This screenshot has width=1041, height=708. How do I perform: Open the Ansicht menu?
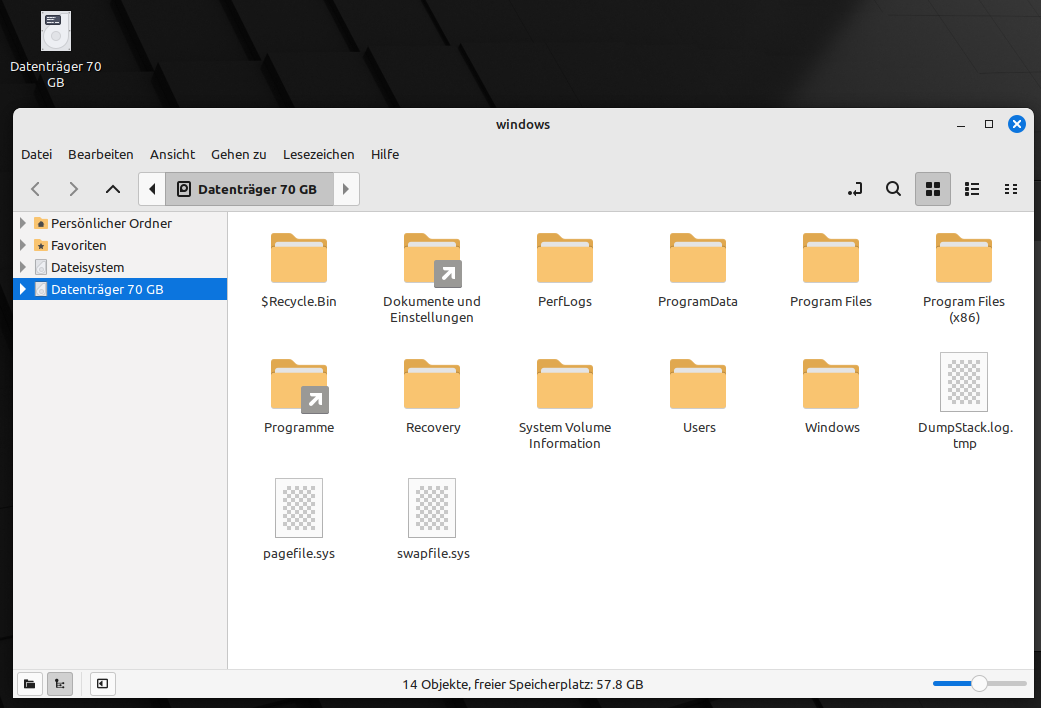click(x=173, y=154)
